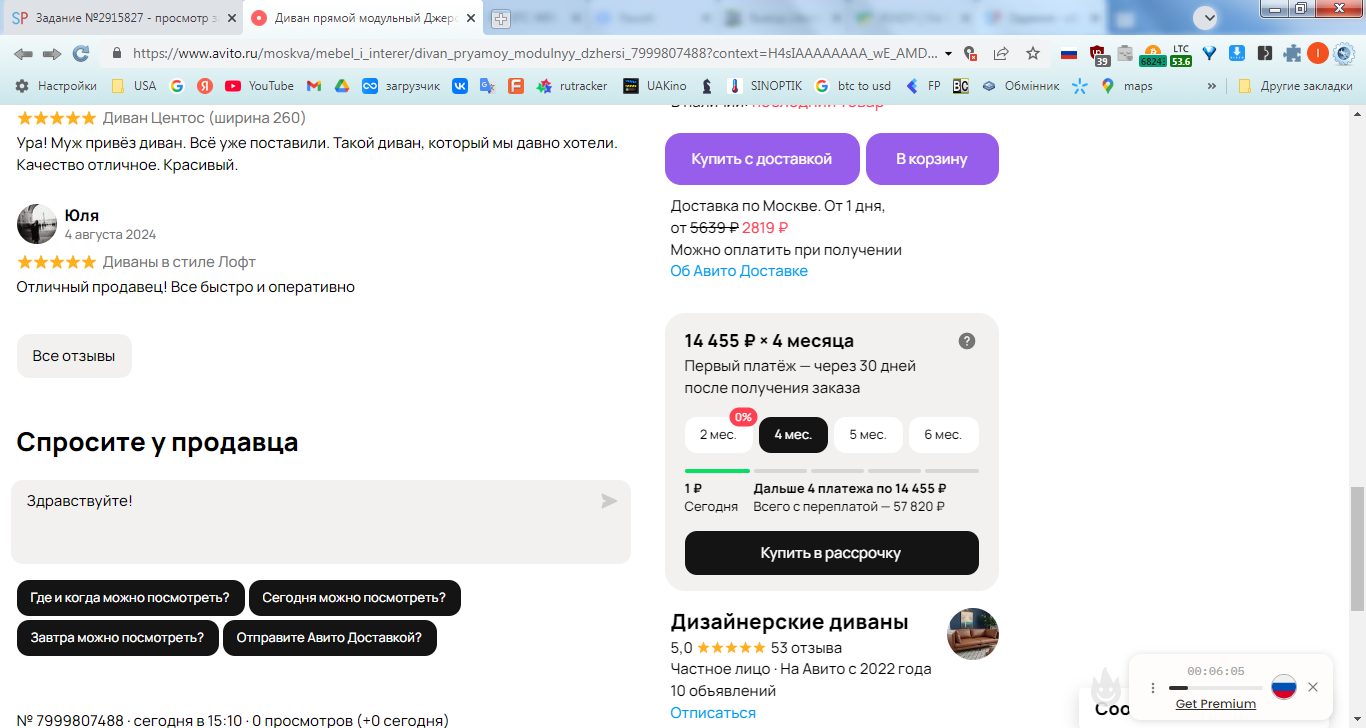1366x728 pixels.
Task: Choose 'Где и когда можно посмотреть?' quick question
Action: click(130, 598)
